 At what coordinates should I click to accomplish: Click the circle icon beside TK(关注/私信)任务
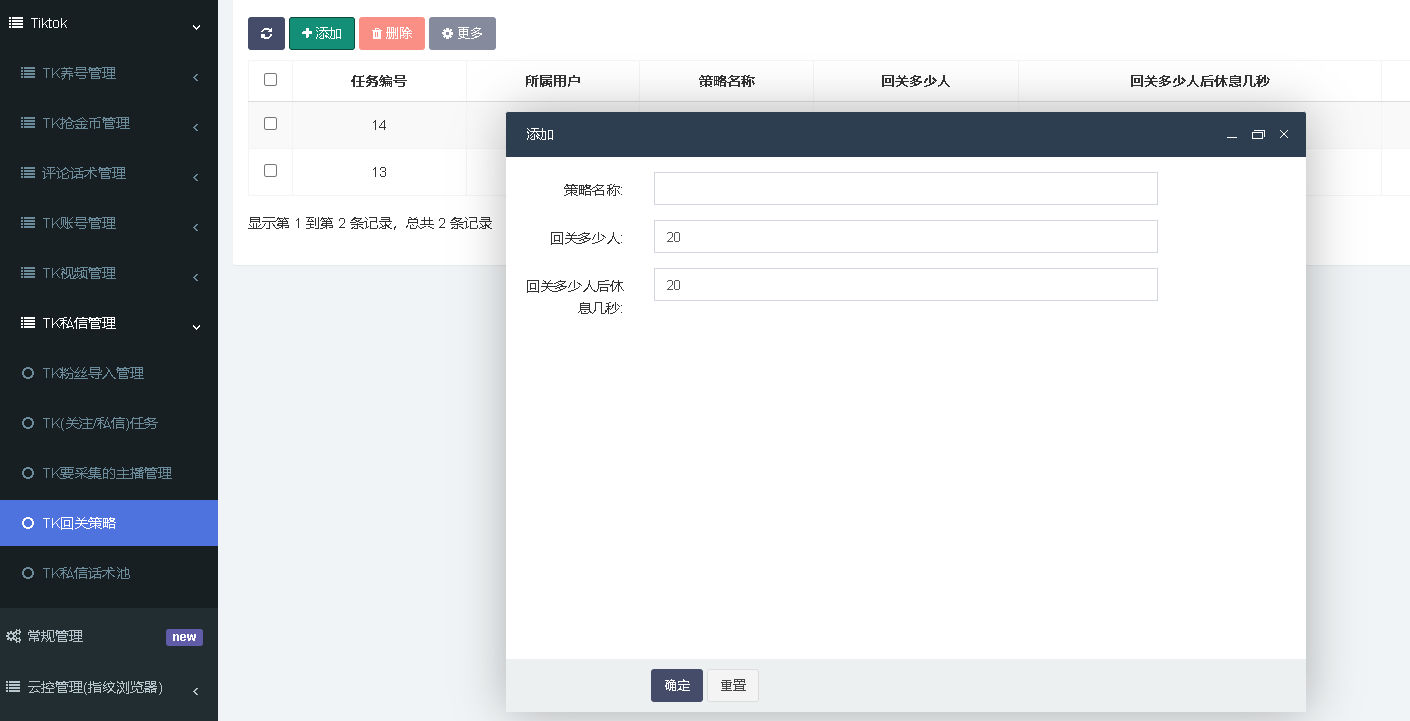(28, 423)
